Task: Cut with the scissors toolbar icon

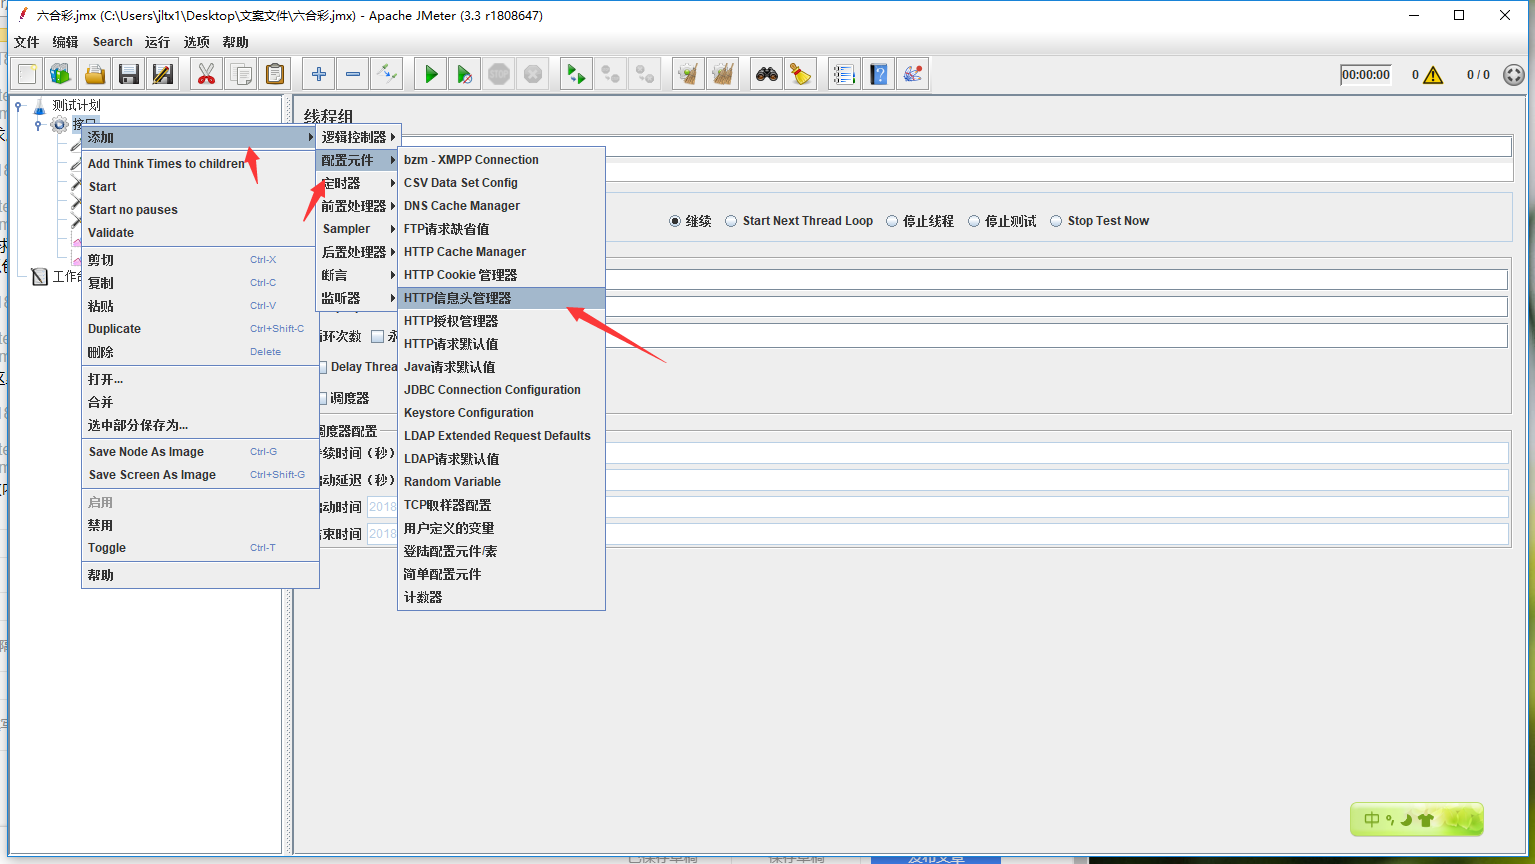Action: click(x=207, y=74)
